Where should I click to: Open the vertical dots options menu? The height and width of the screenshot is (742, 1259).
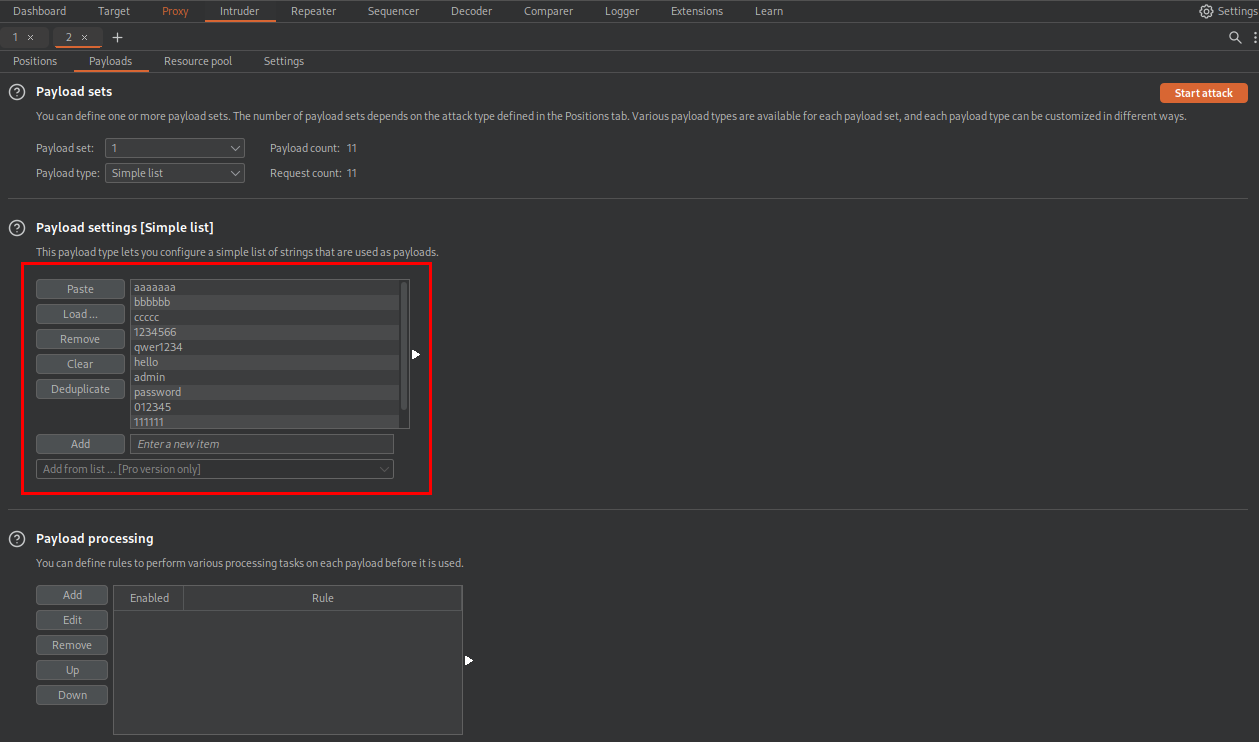1254,37
